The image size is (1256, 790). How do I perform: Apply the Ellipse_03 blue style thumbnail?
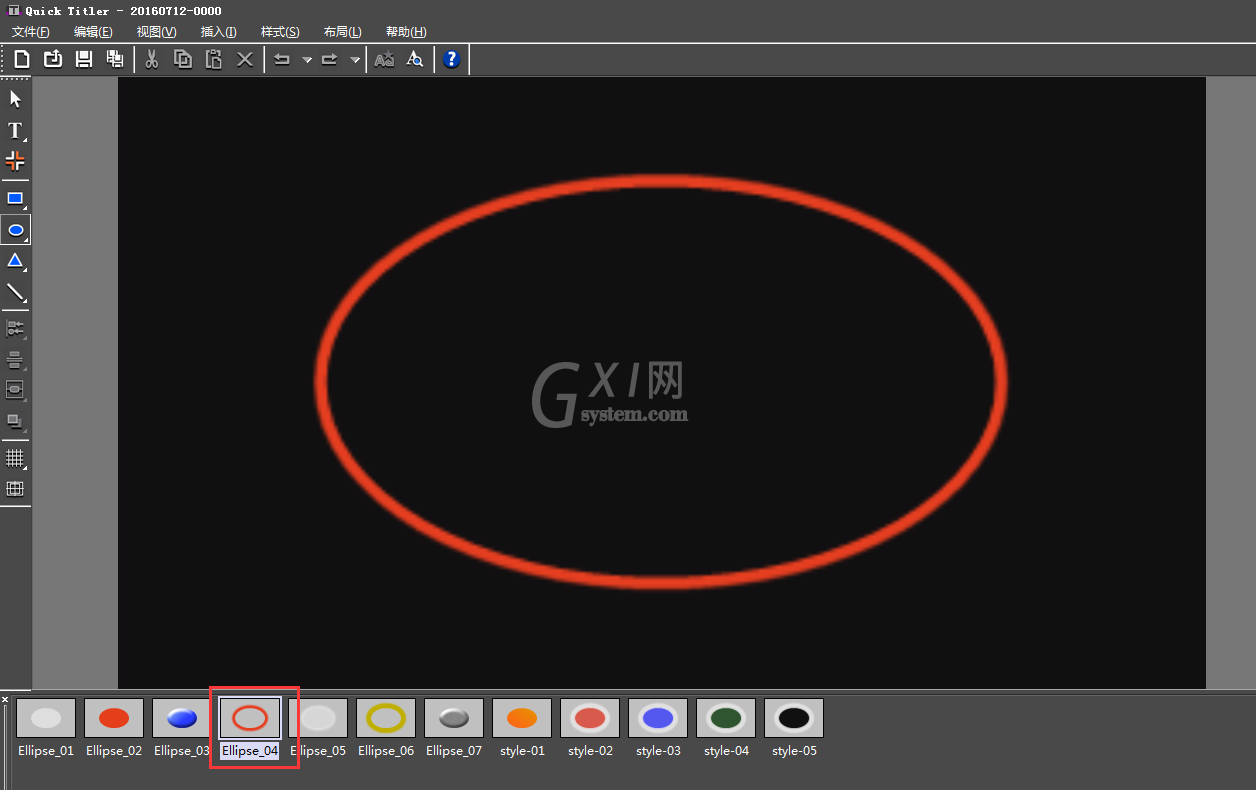click(x=182, y=718)
